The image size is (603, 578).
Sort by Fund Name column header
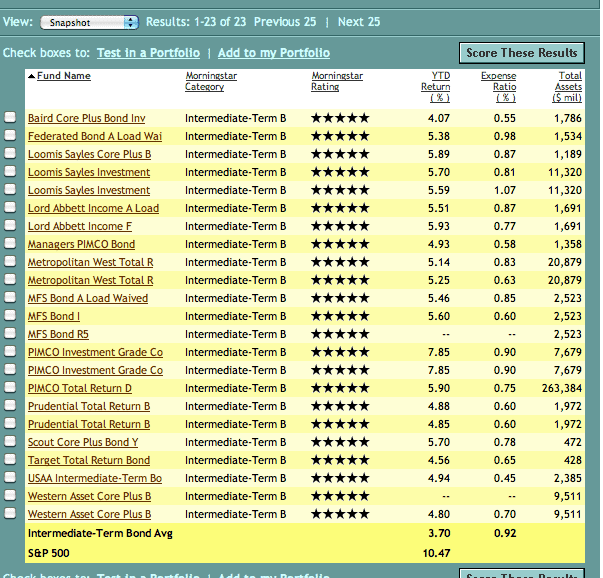click(64, 75)
